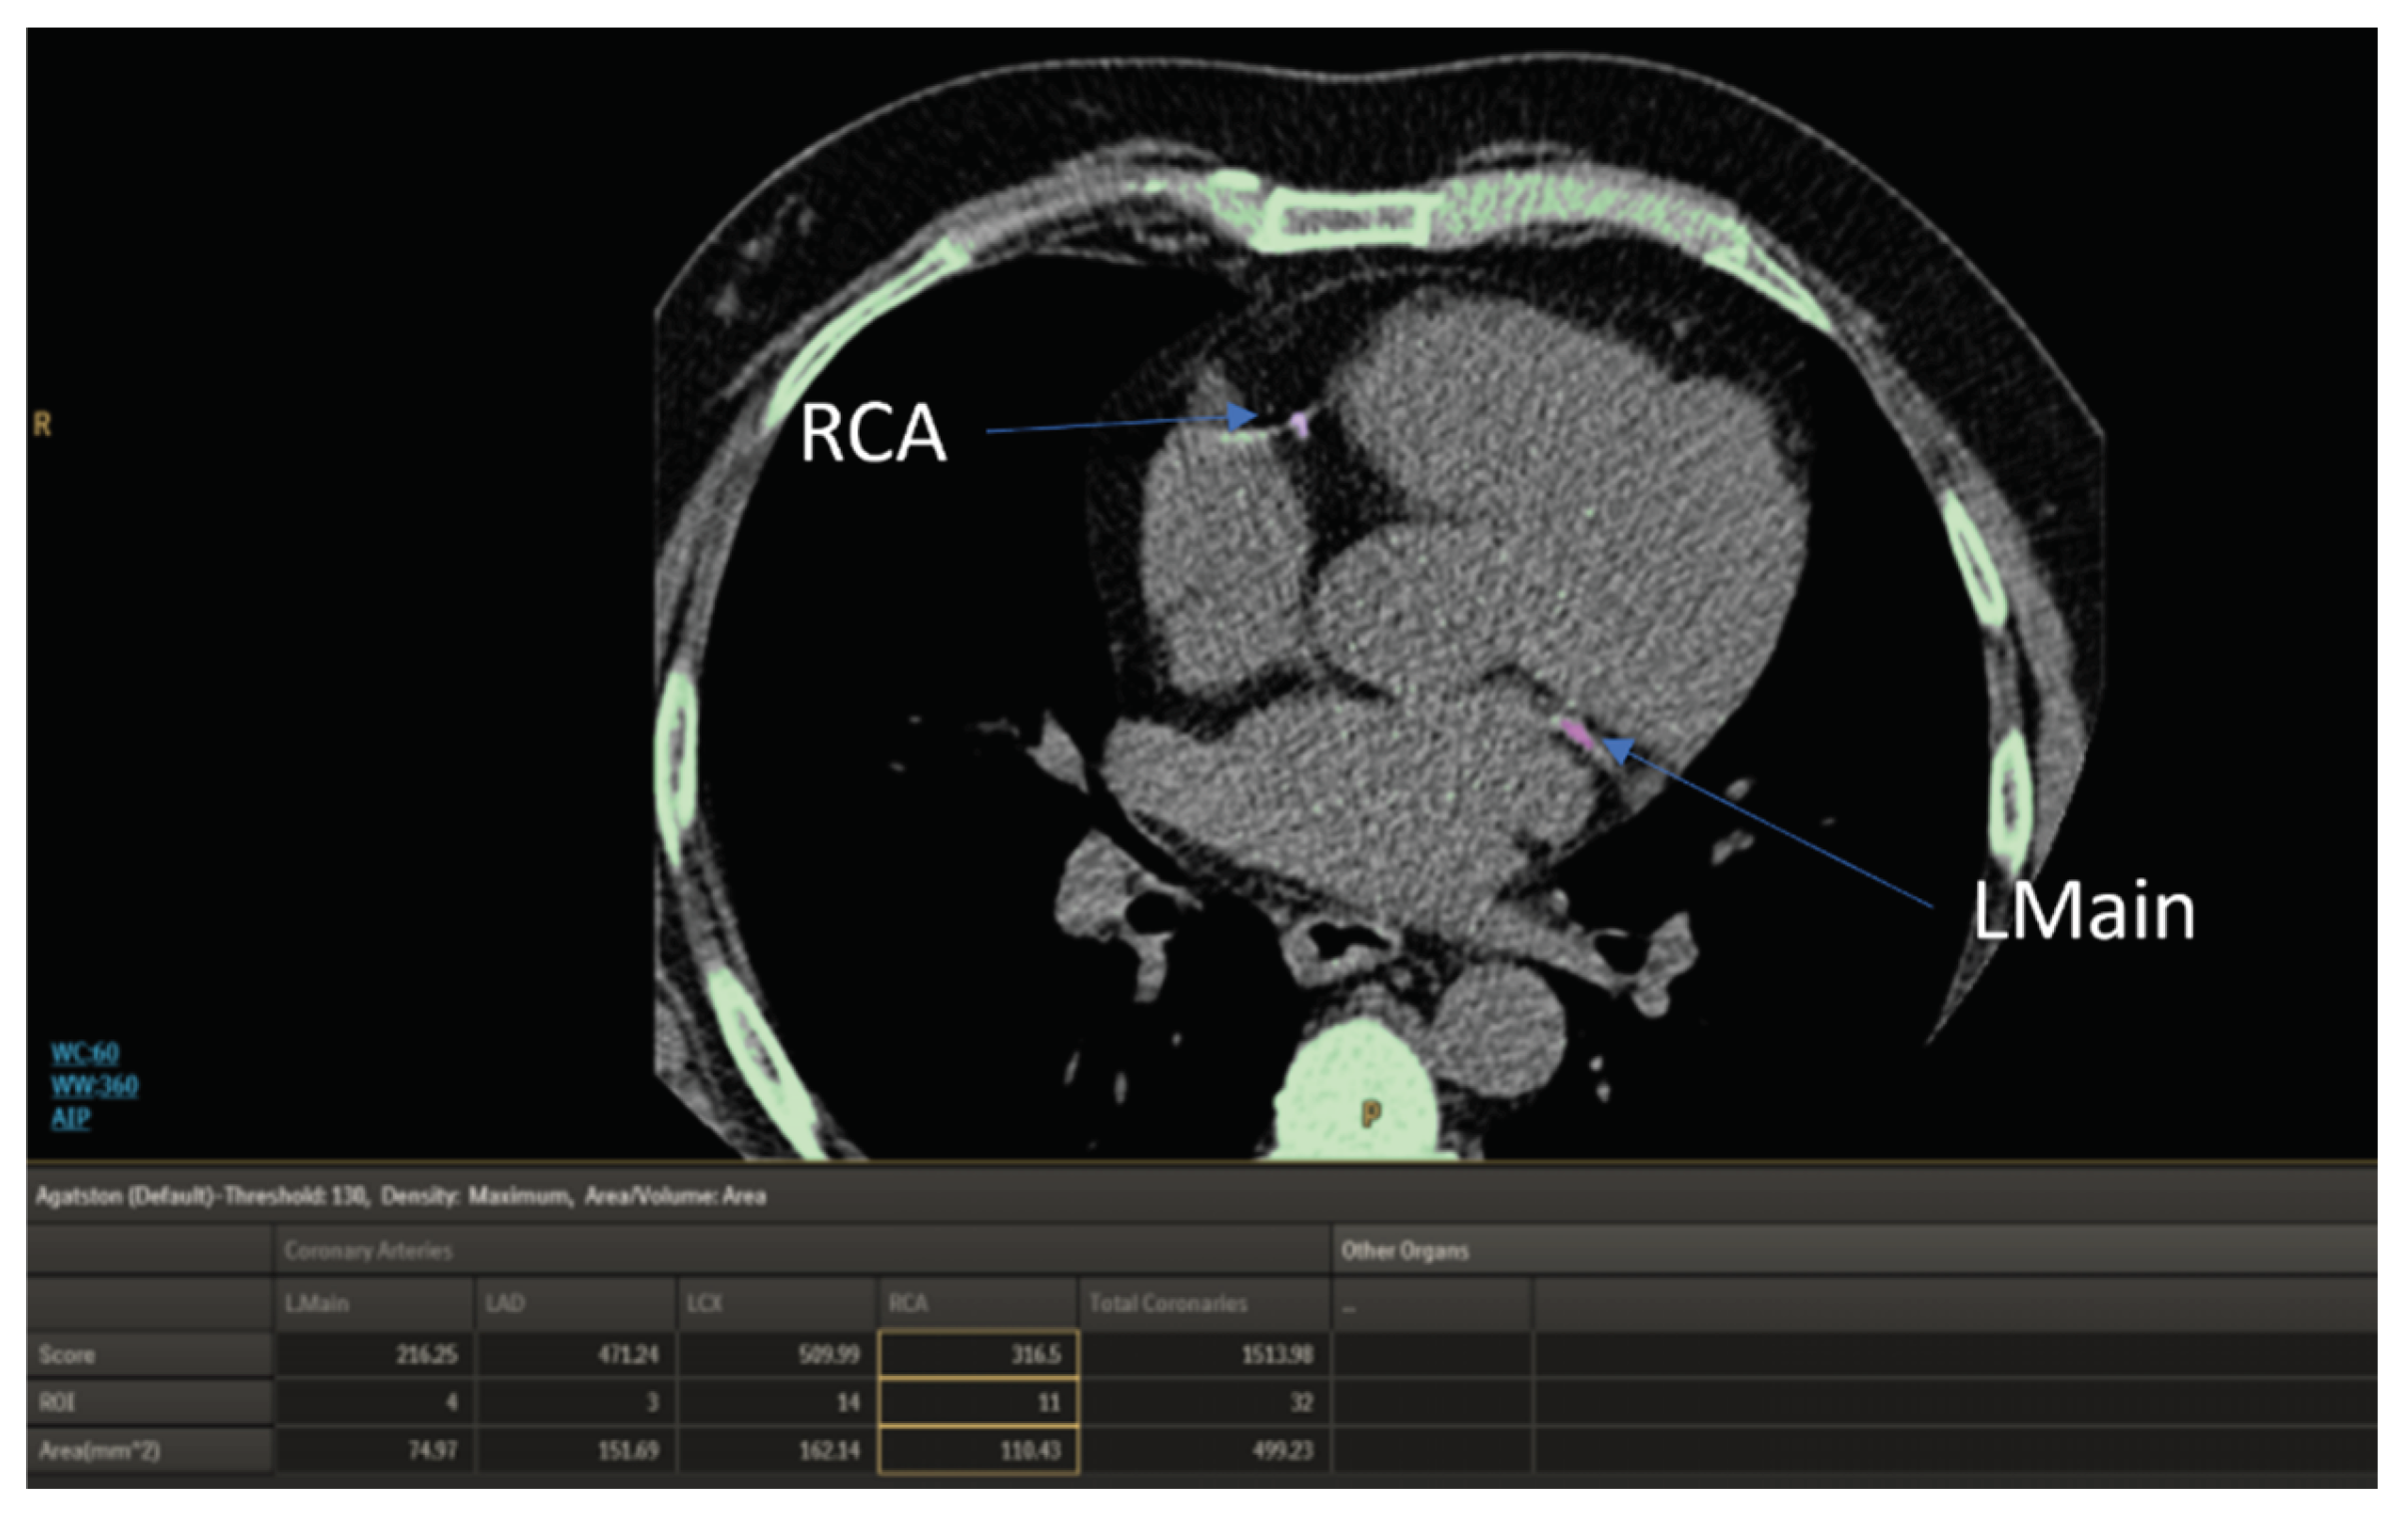
Task: Open the AIP projection mode link
Action: pyautogui.click(x=70, y=1118)
